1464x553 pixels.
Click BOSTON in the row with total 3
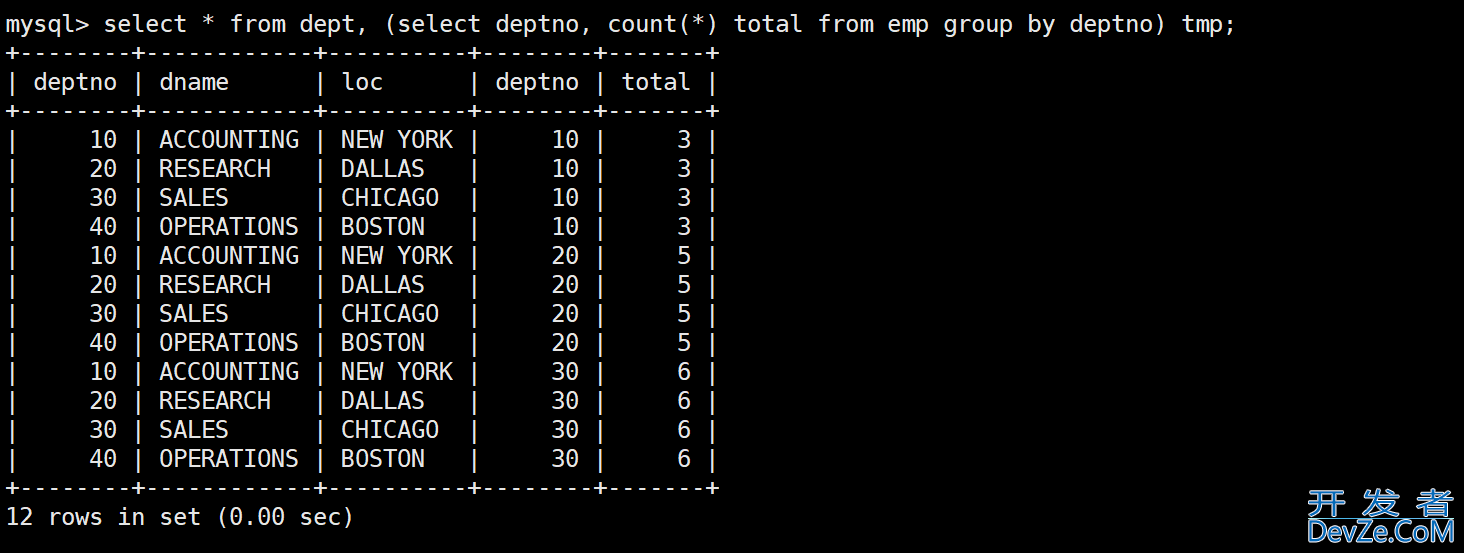pos(383,226)
